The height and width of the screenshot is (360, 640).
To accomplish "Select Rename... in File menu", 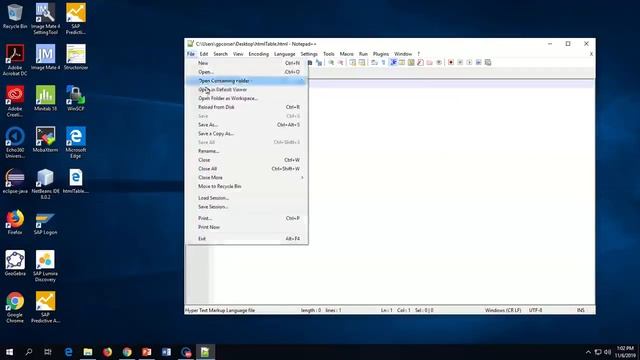I will (247, 151).
